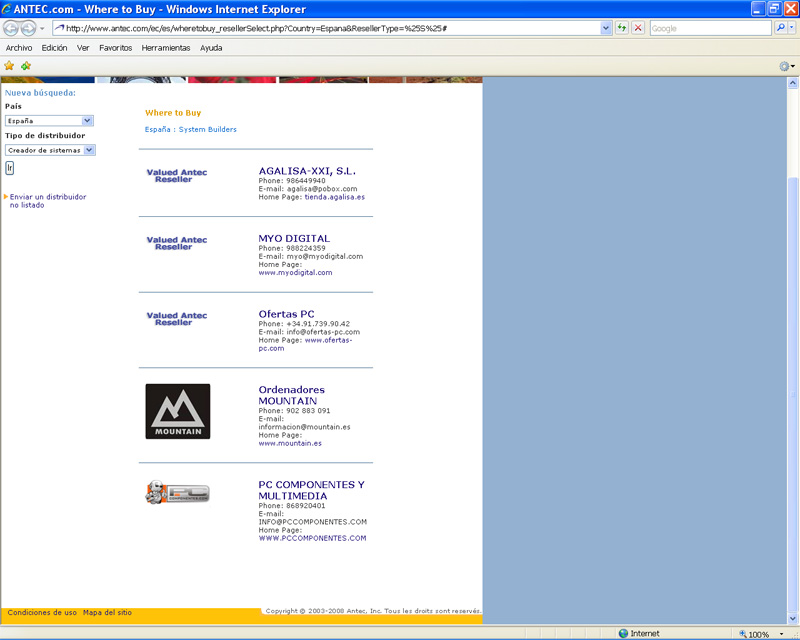
Task: Open the recent pages dropdown arrow
Action: pos(42,29)
